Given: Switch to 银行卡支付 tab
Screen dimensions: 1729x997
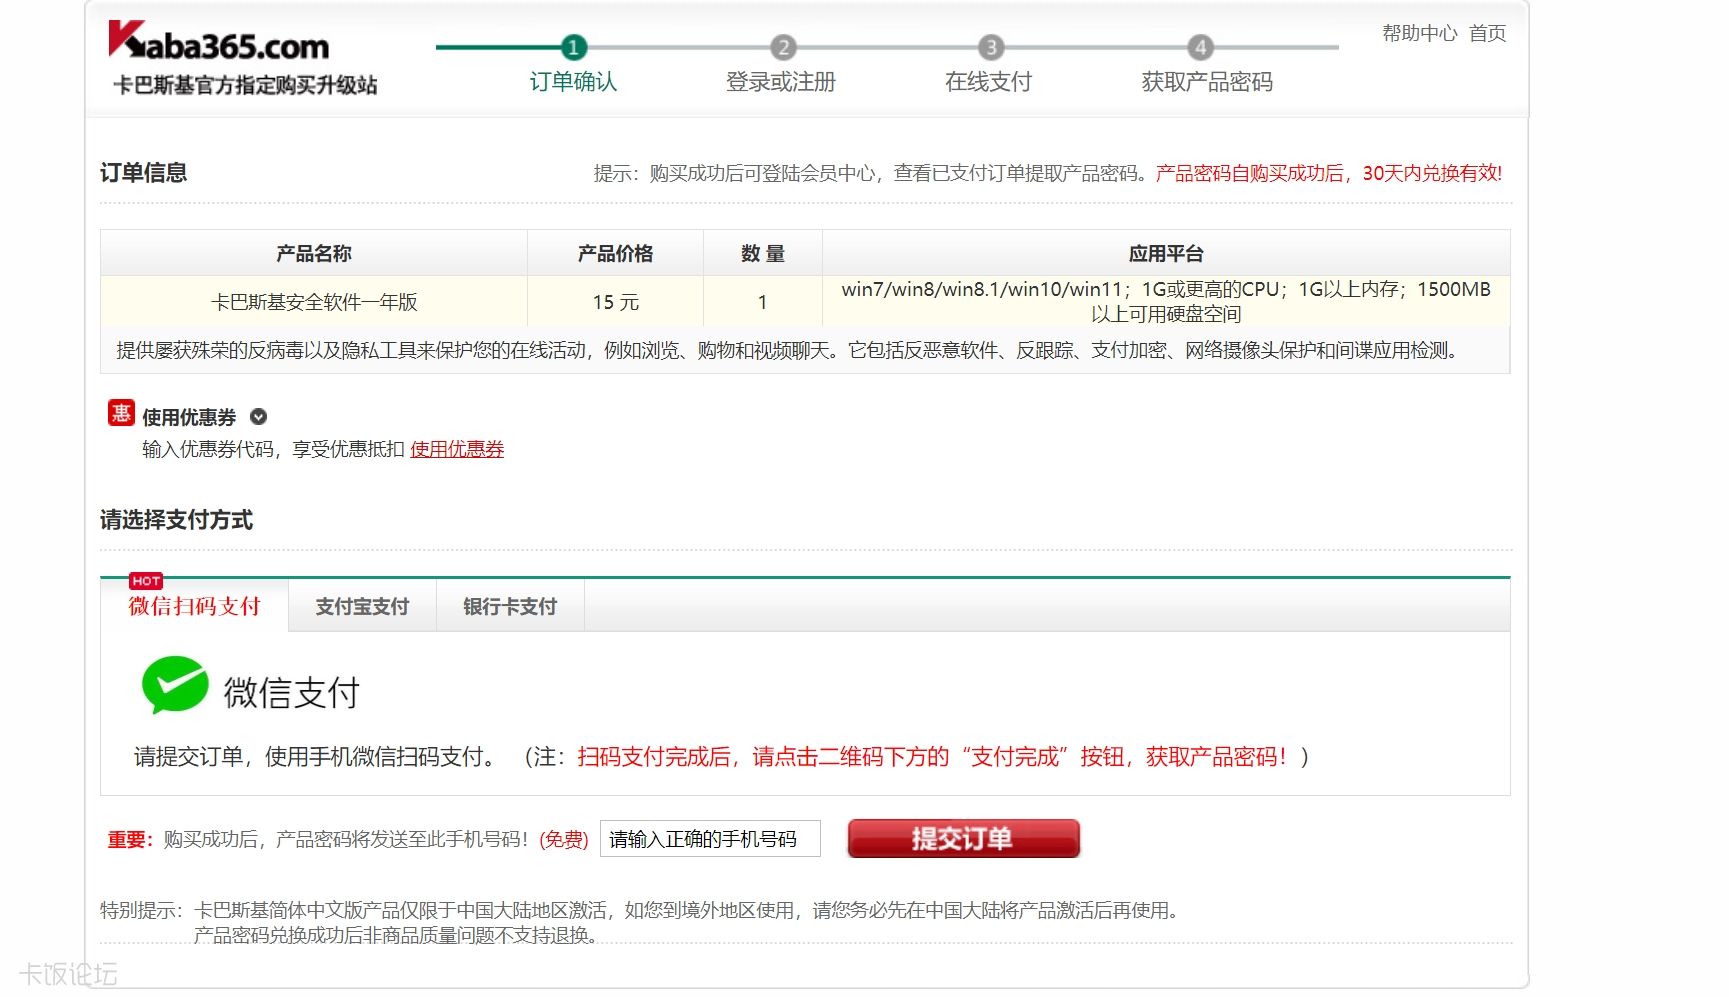Looking at the screenshot, I should pos(510,606).
